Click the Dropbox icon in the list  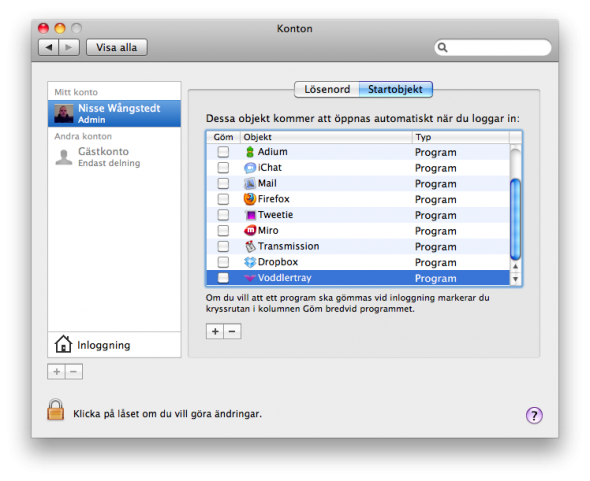250,262
